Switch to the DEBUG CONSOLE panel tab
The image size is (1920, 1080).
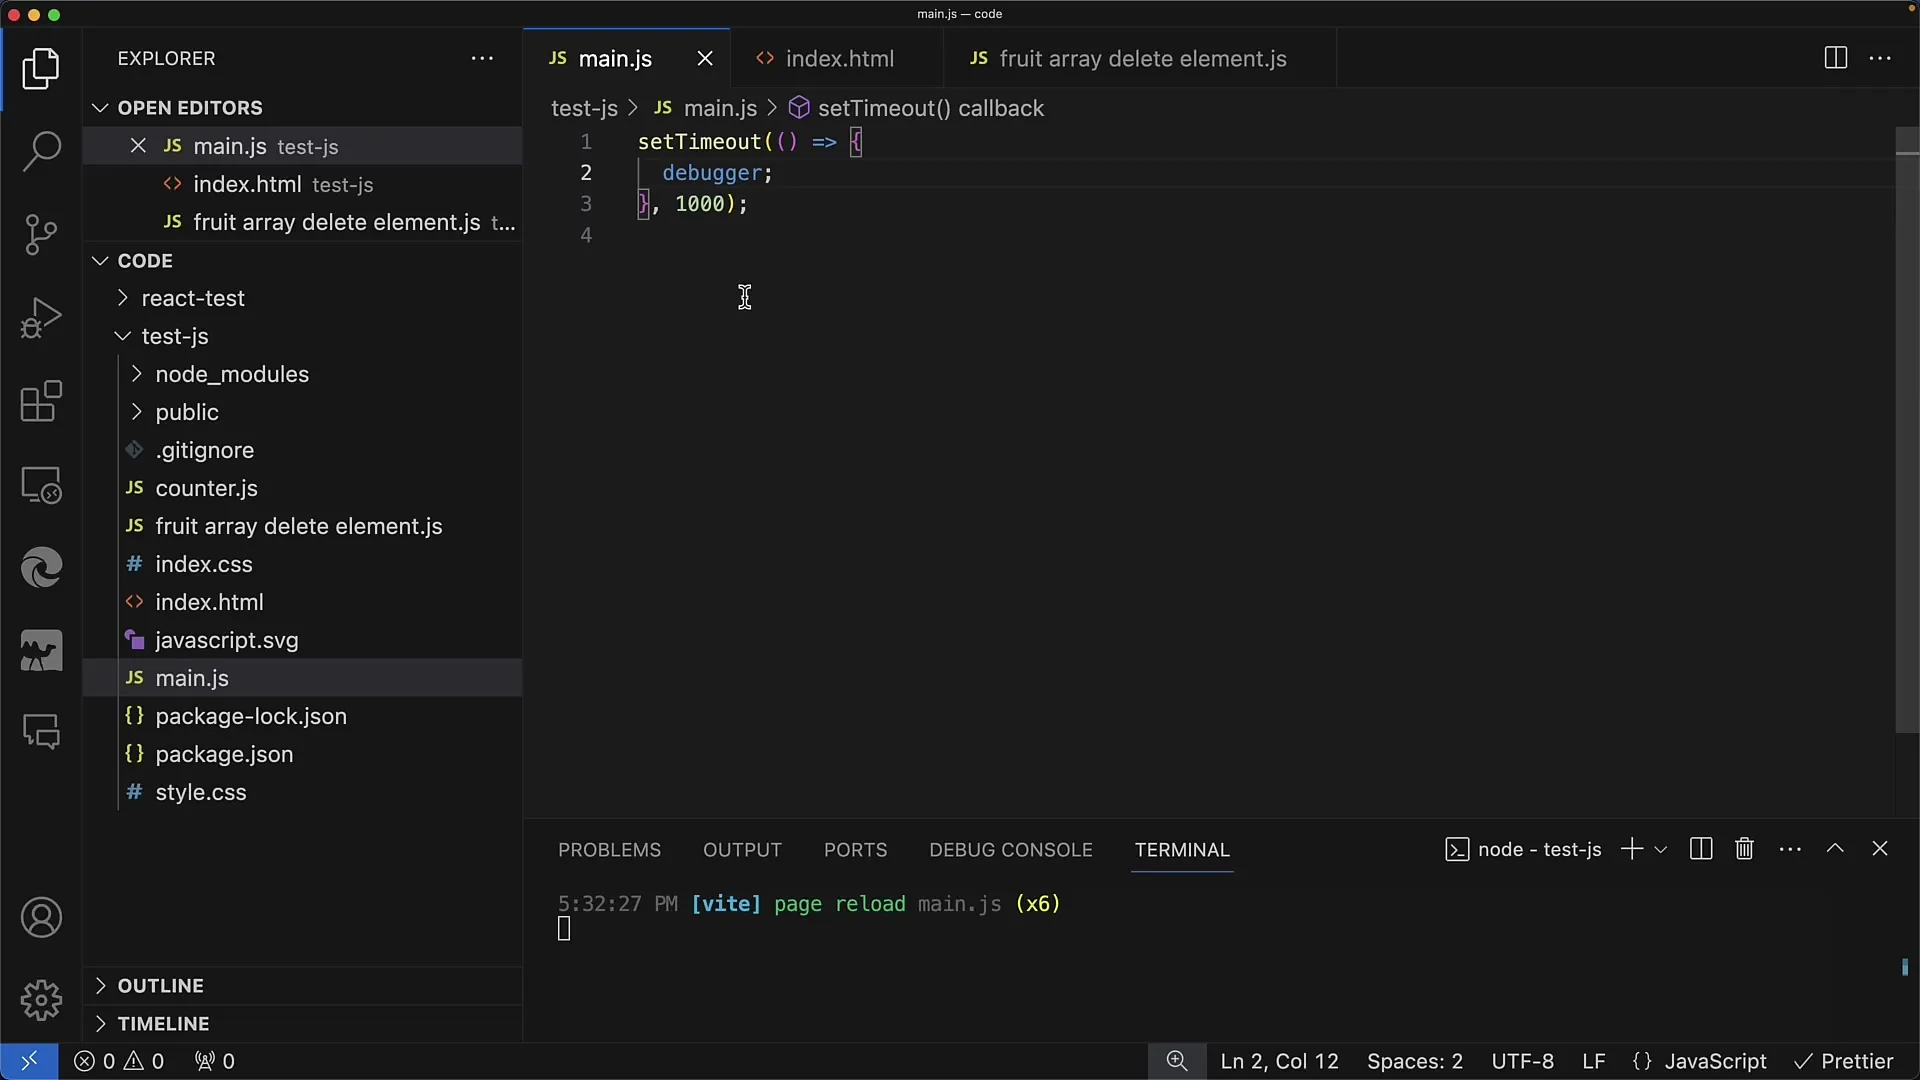pyautogui.click(x=1010, y=851)
